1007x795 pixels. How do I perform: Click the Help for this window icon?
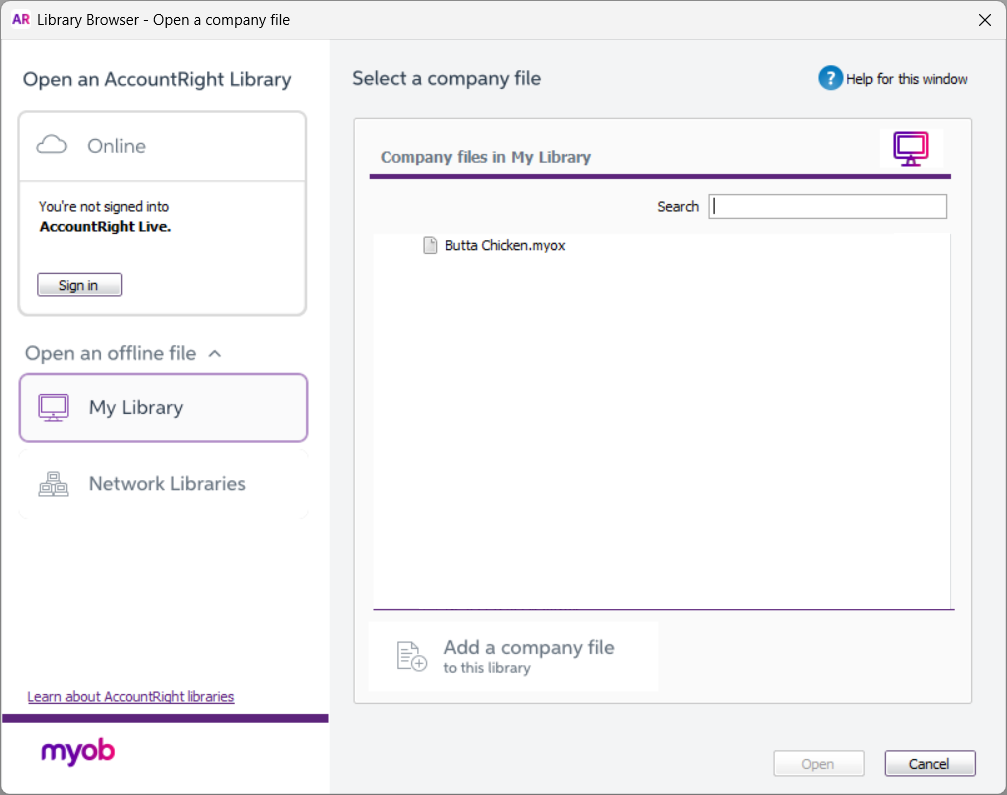830,78
